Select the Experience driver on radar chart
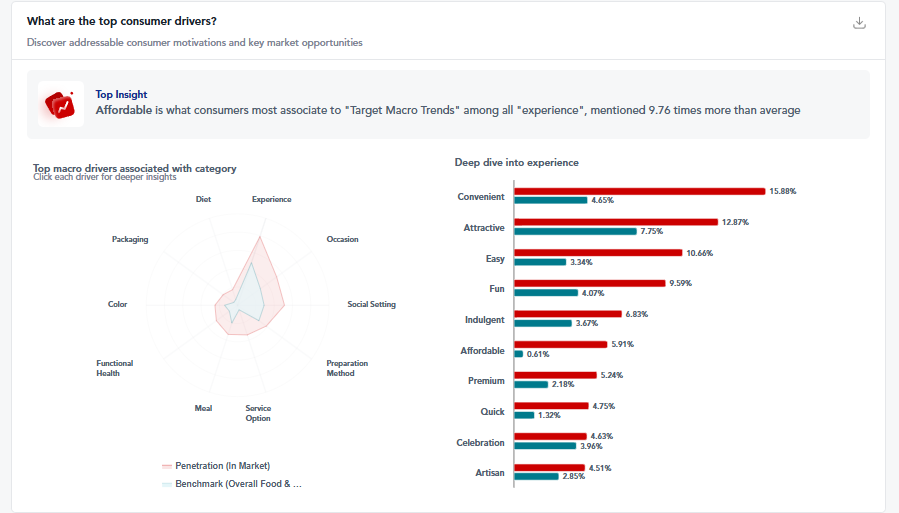 tap(271, 199)
